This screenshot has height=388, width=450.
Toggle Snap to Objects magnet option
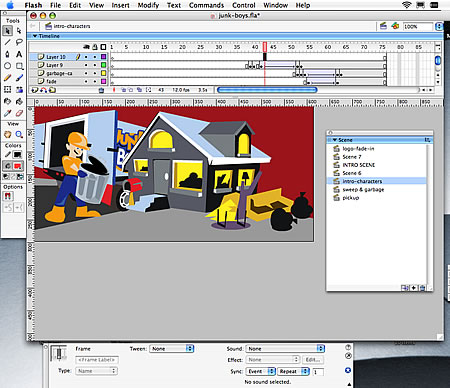click(x=8, y=196)
